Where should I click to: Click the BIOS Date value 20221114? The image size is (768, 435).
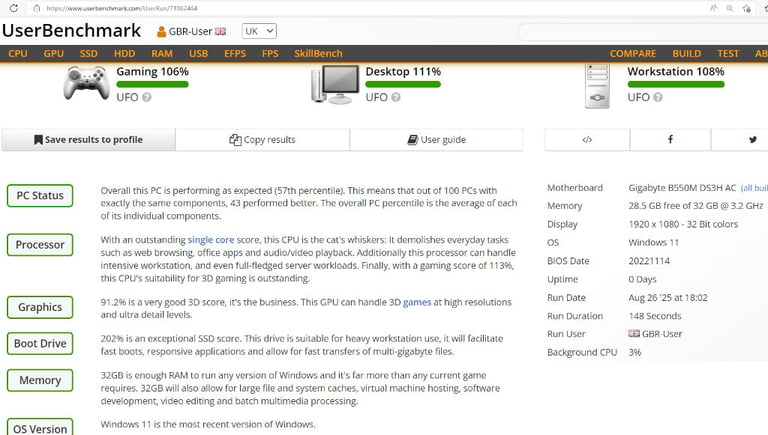[649, 261]
